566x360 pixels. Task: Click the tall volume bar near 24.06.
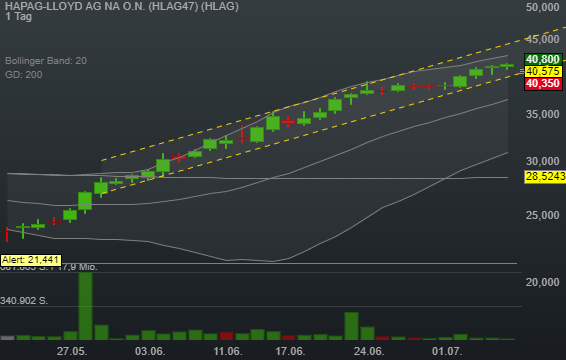tap(351, 326)
